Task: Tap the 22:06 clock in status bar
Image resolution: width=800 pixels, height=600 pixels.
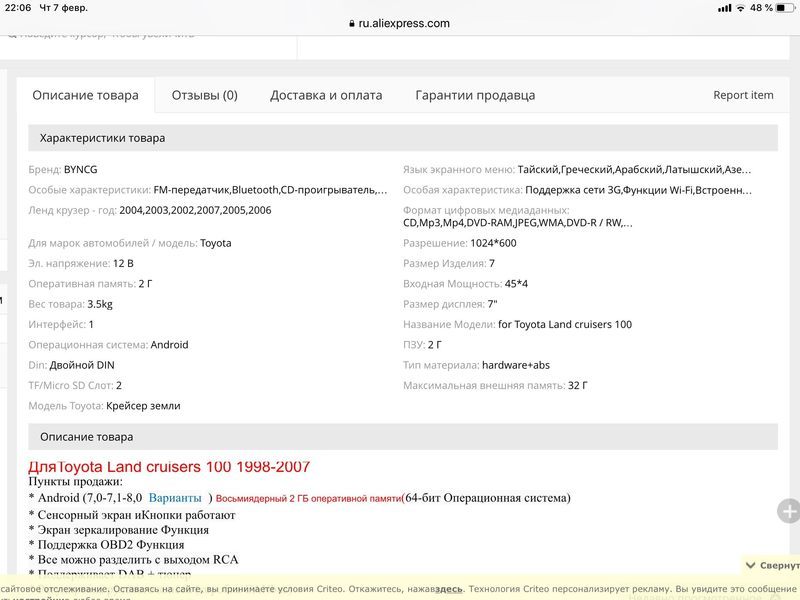Action: (x=18, y=8)
